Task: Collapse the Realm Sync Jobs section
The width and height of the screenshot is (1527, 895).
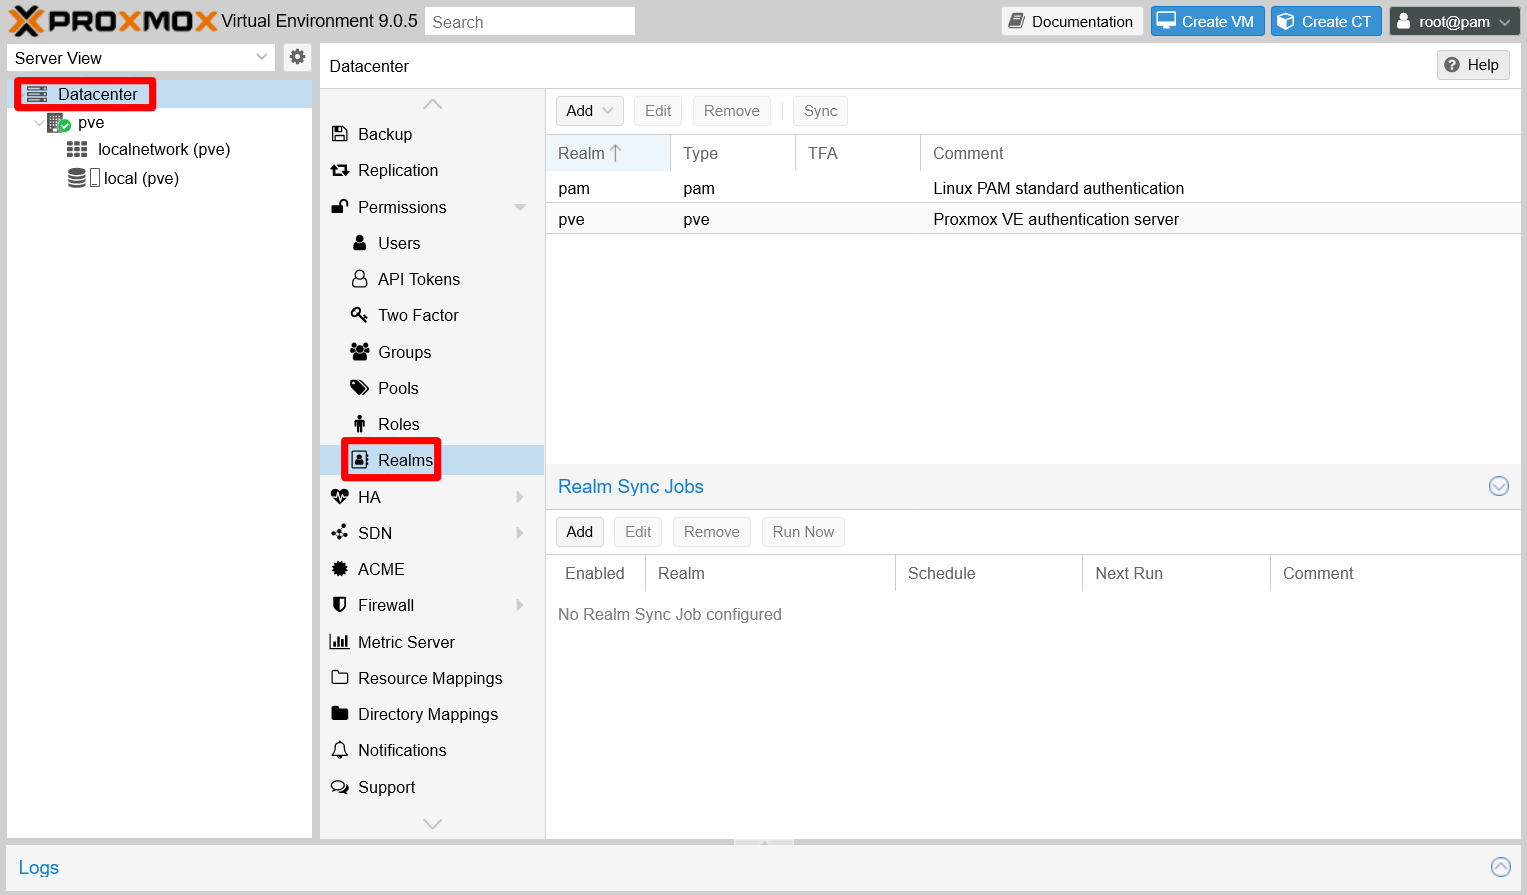Action: pyautogui.click(x=1498, y=486)
